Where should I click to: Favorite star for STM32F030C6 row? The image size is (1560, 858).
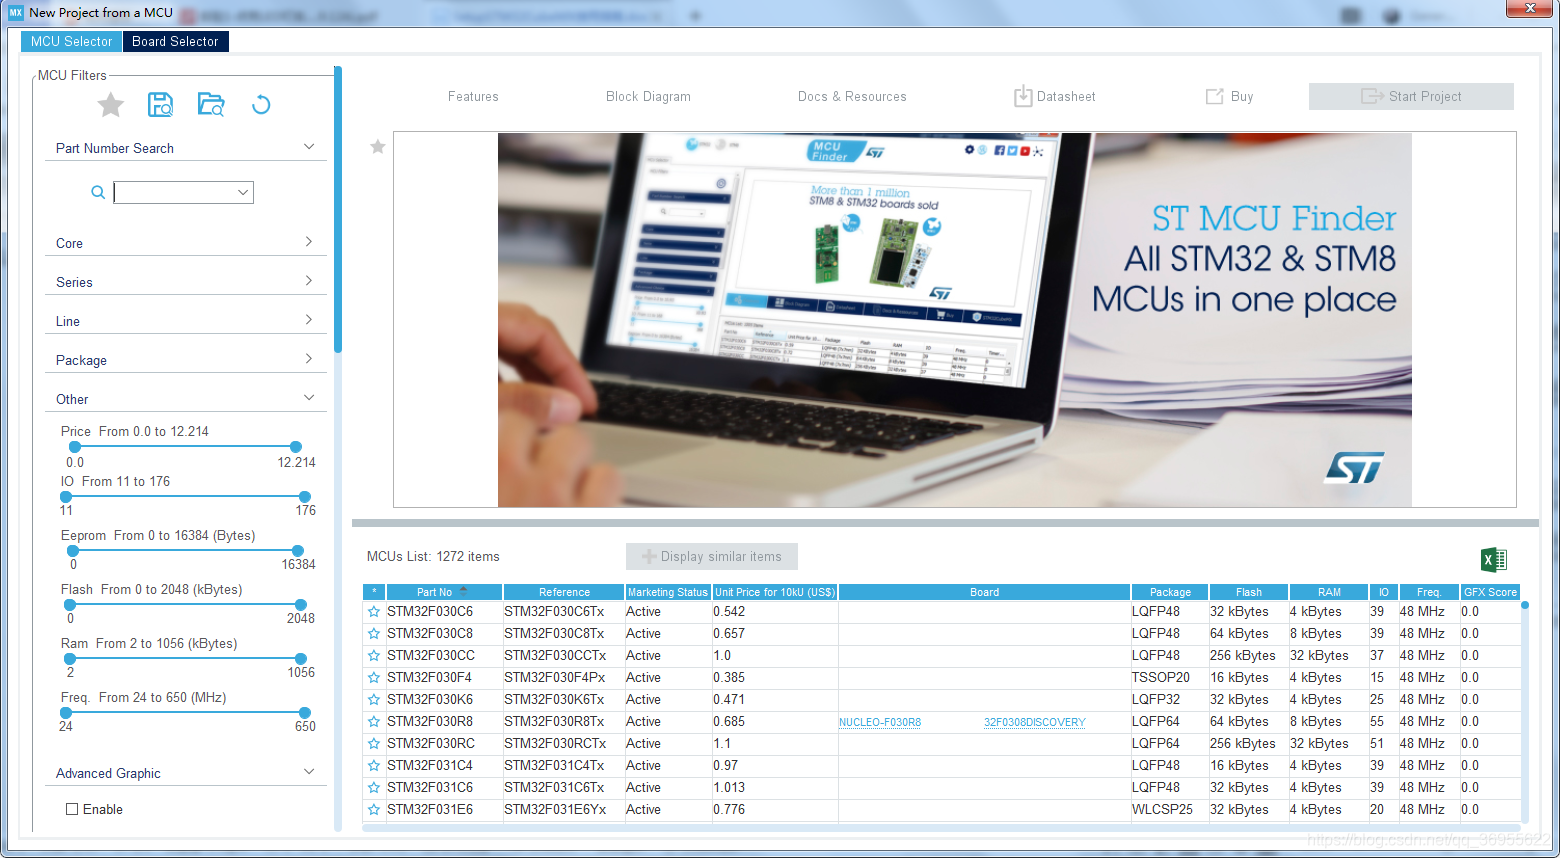tap(374, 612)
